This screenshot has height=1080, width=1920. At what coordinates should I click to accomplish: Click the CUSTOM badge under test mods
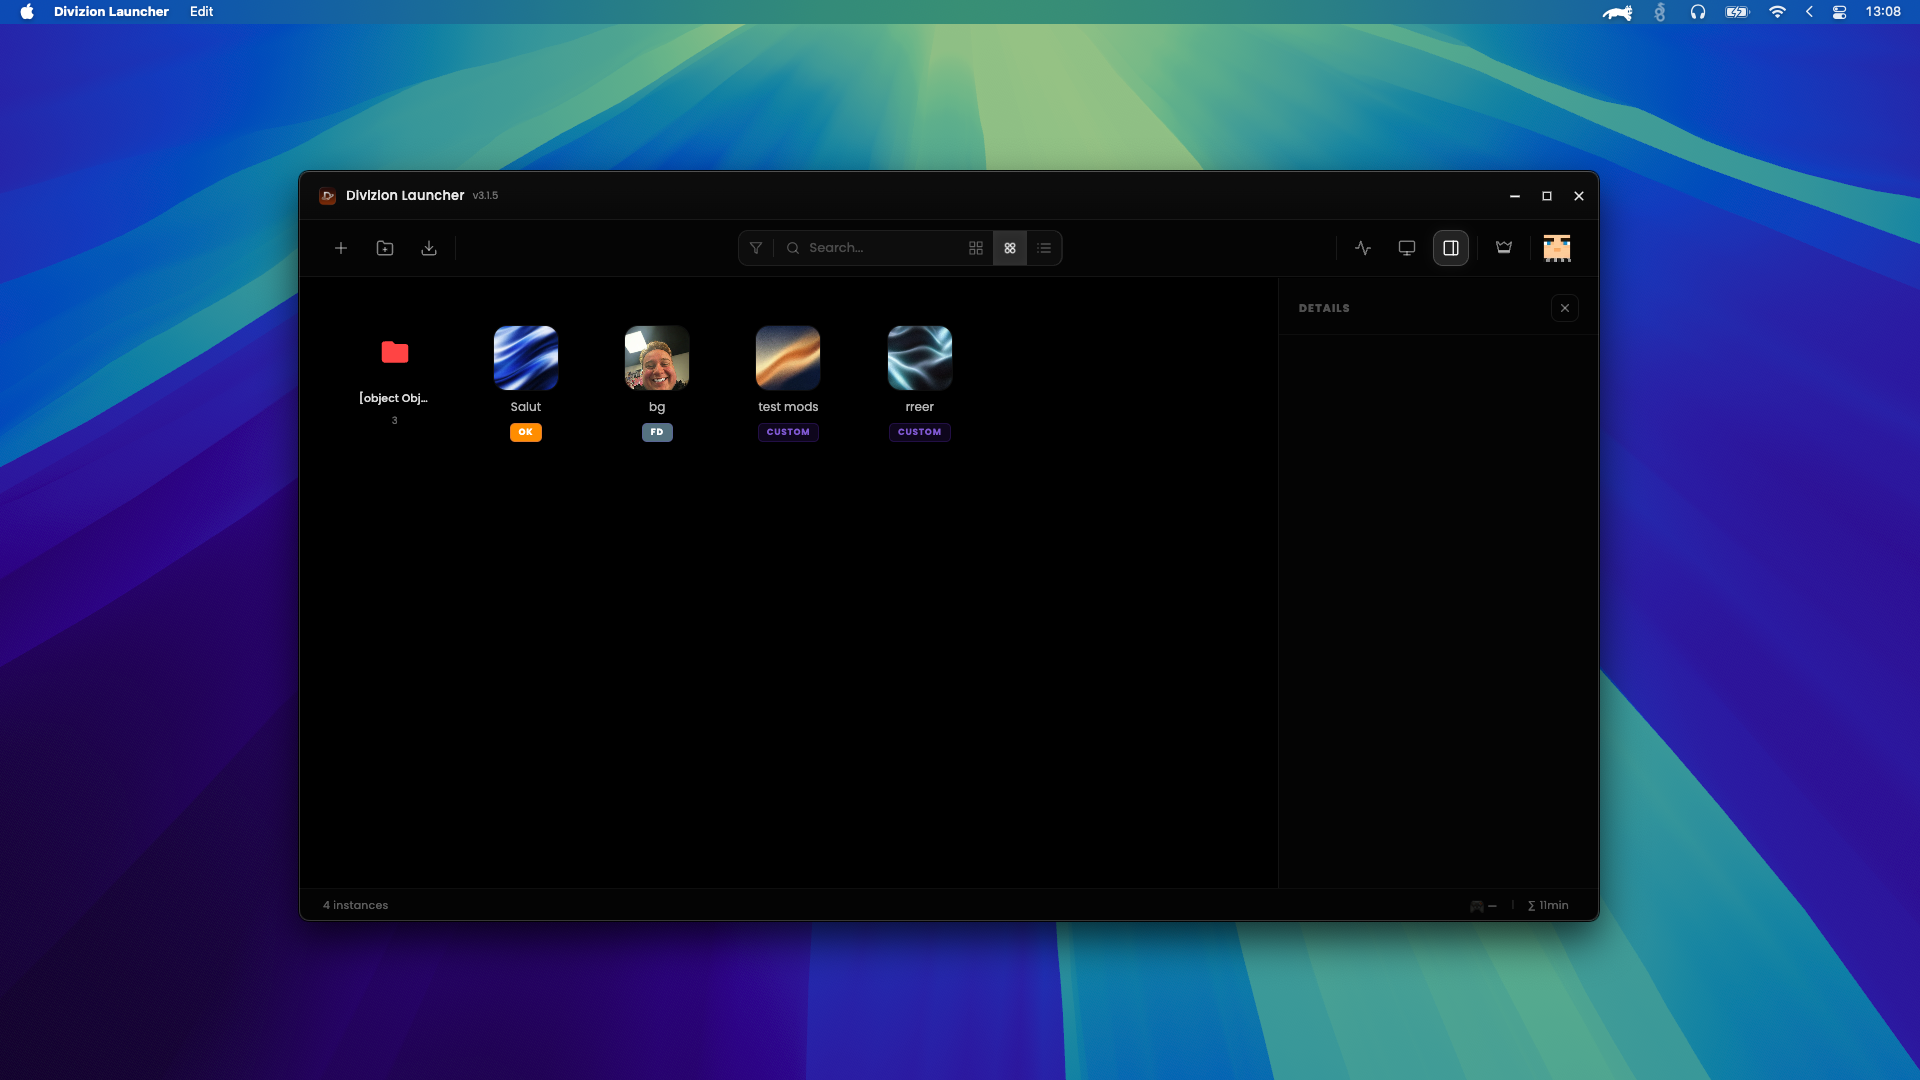click(788, 432)
